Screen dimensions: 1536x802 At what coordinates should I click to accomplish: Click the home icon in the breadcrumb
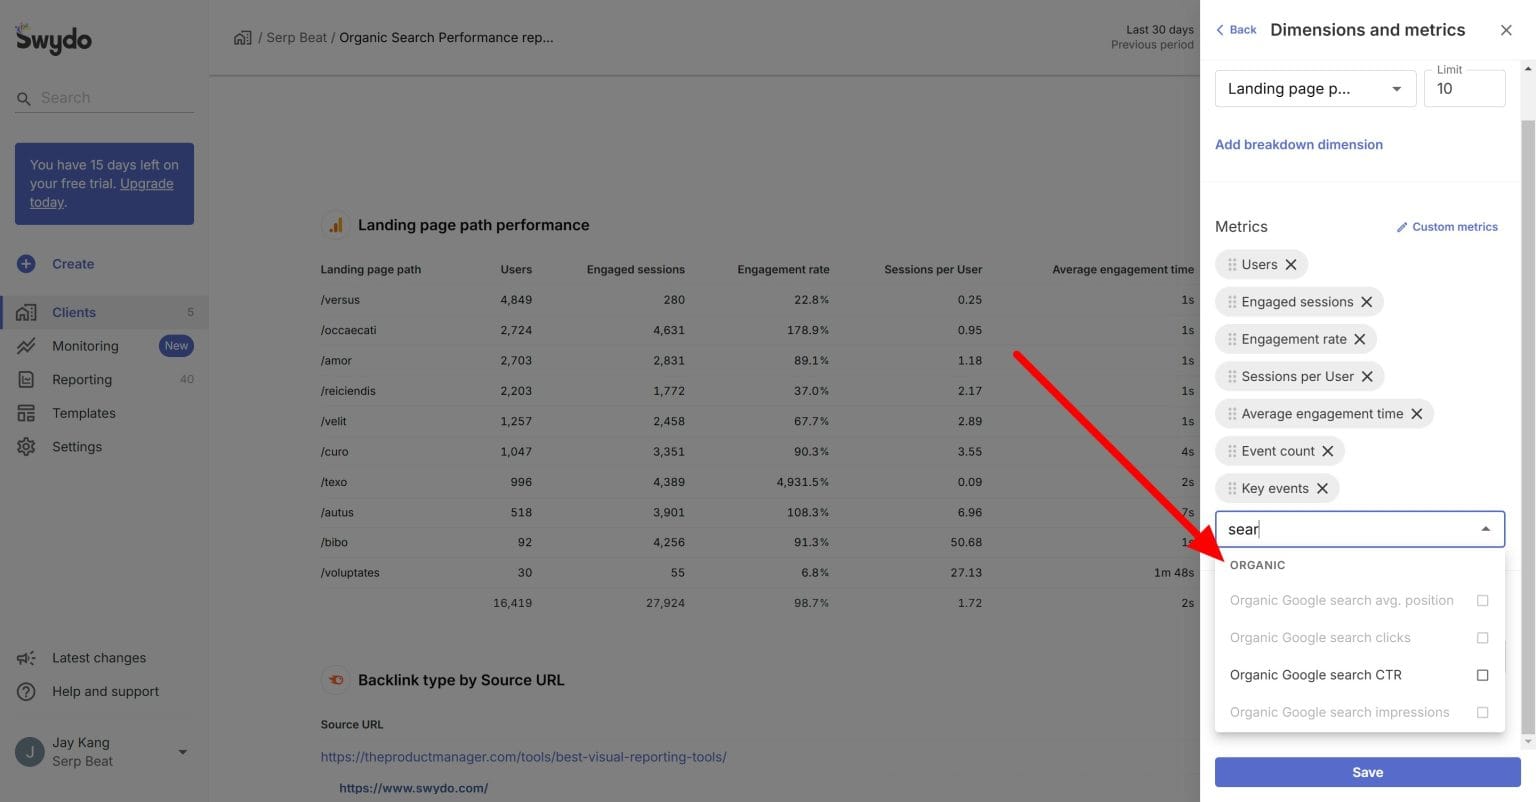pyautogui.click(x=241, y=36)
